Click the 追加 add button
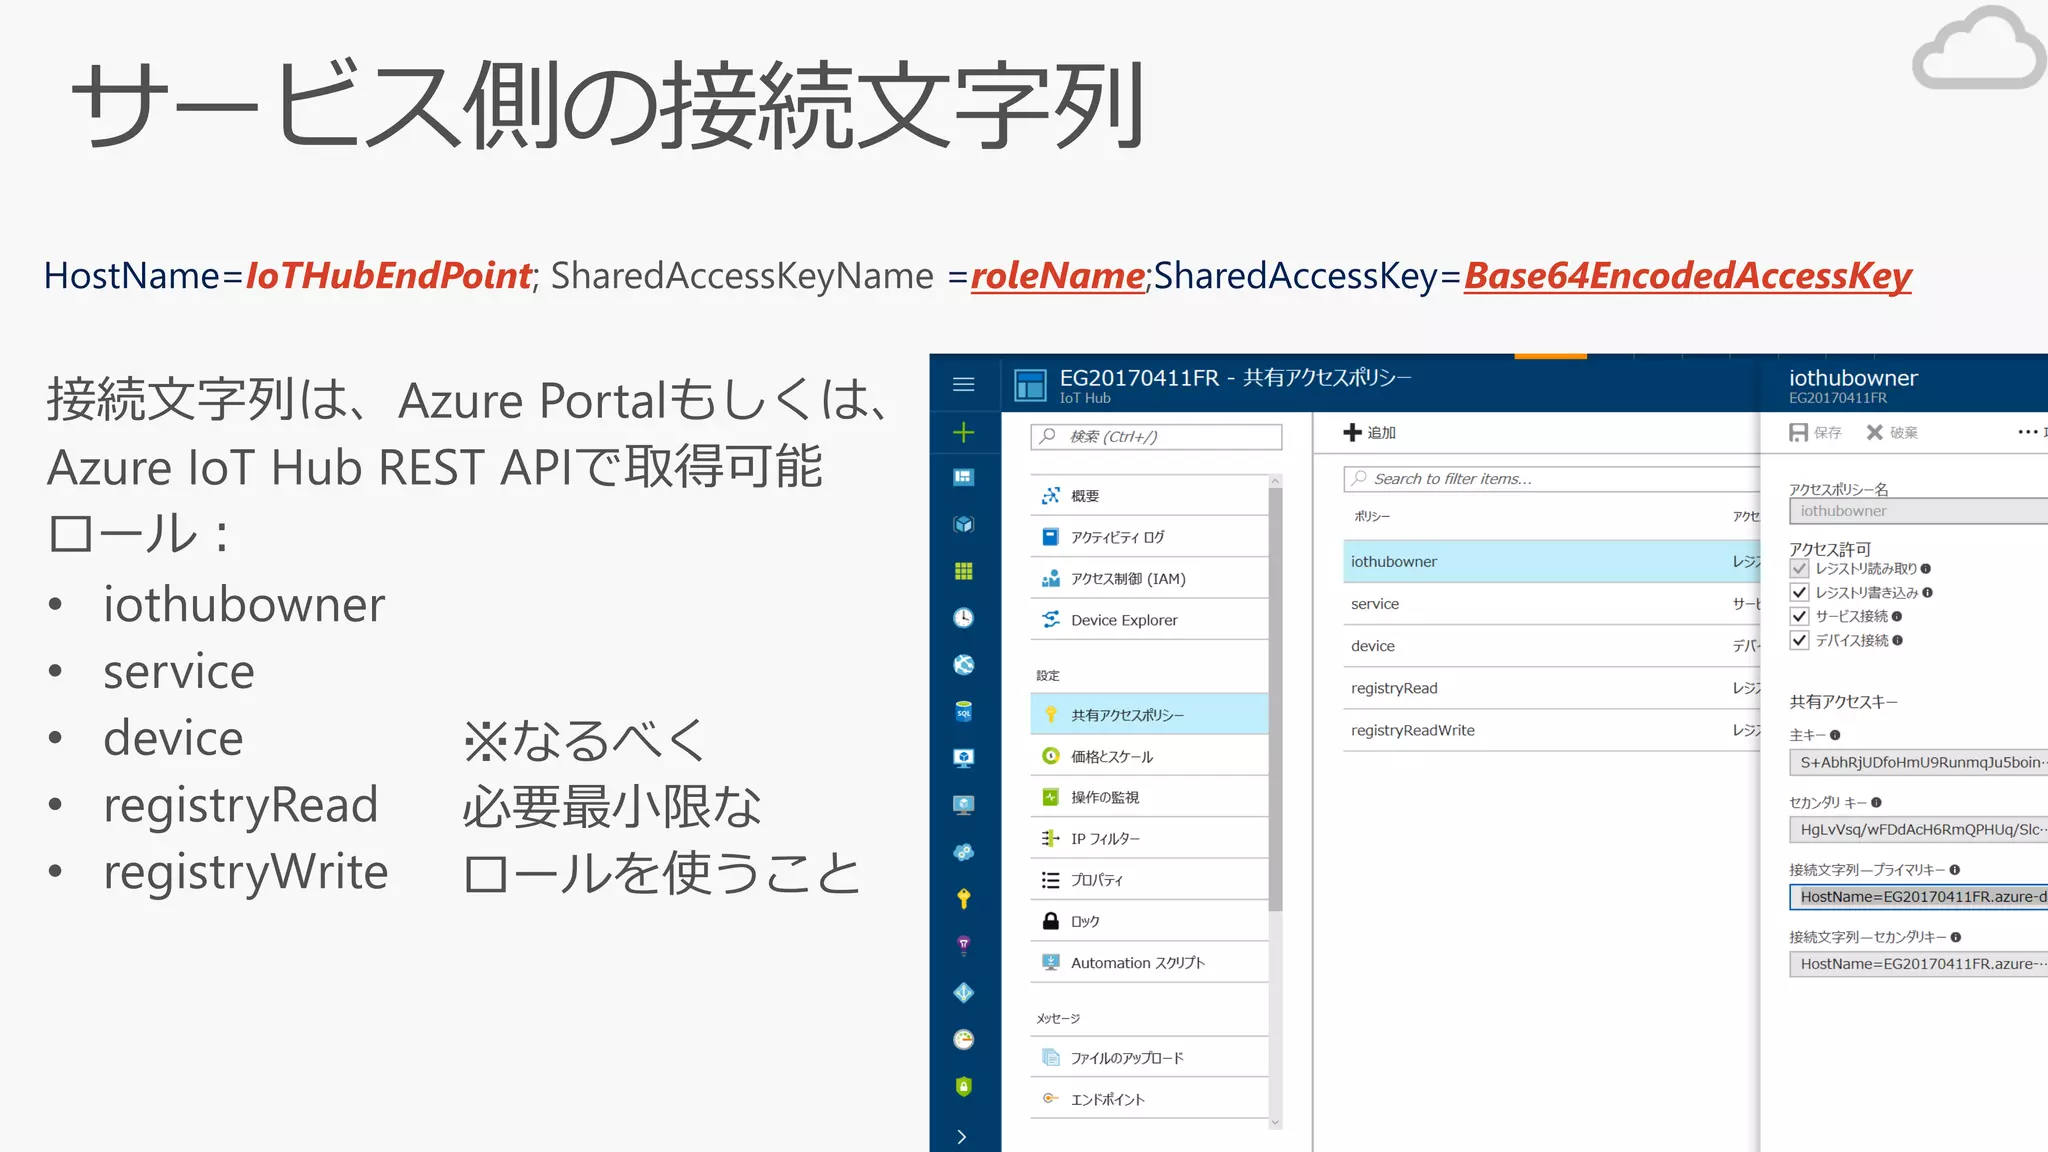The image size is (2048, 1152). click(1369, 432)
